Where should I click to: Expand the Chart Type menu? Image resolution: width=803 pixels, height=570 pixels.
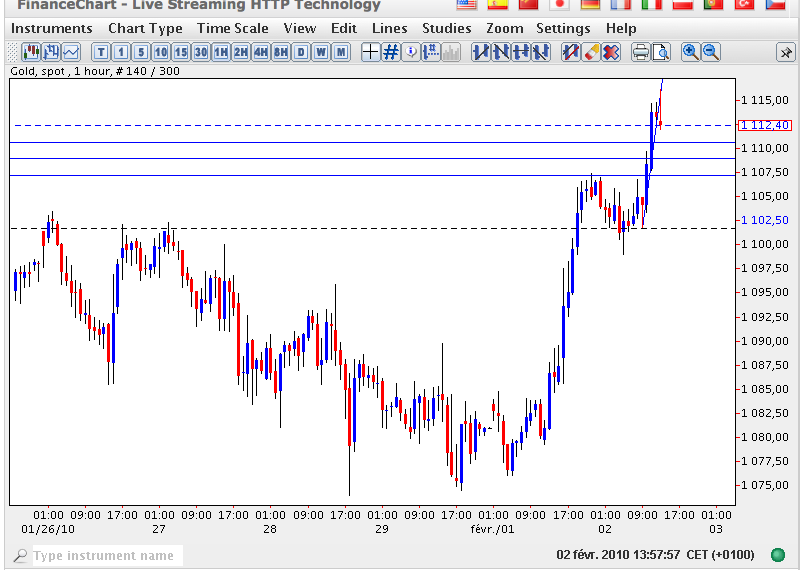[145, 28]
